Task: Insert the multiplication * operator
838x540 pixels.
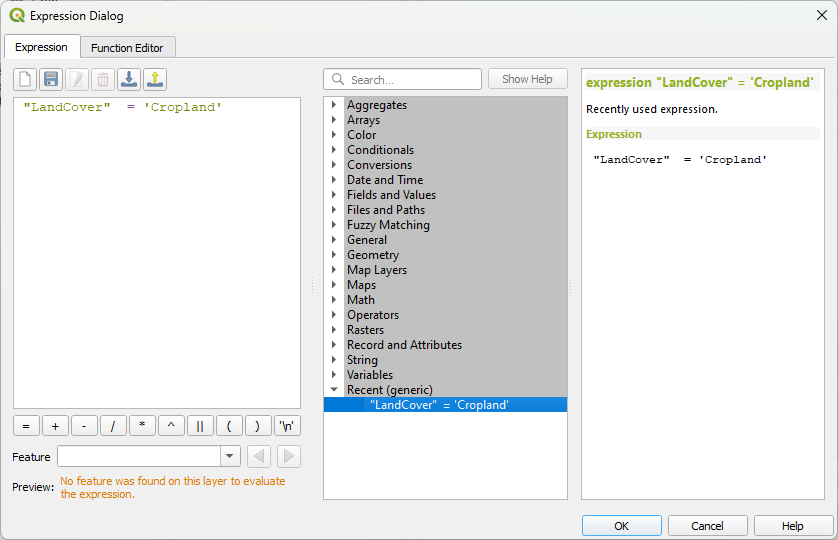Action: click(x=142, y=426)
